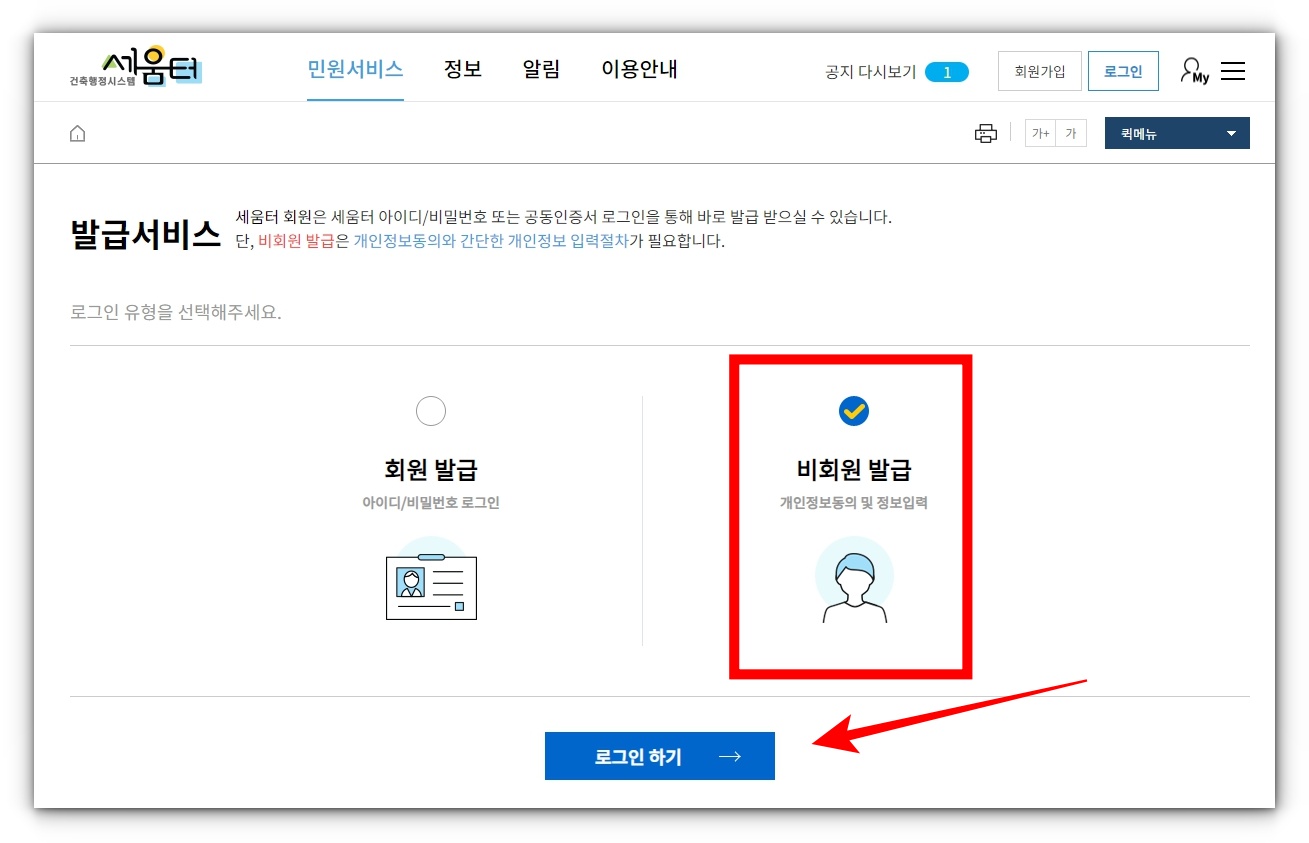
Task: Click the 세움터 logo
Action: pyautogui.click(x=136, y=68)
